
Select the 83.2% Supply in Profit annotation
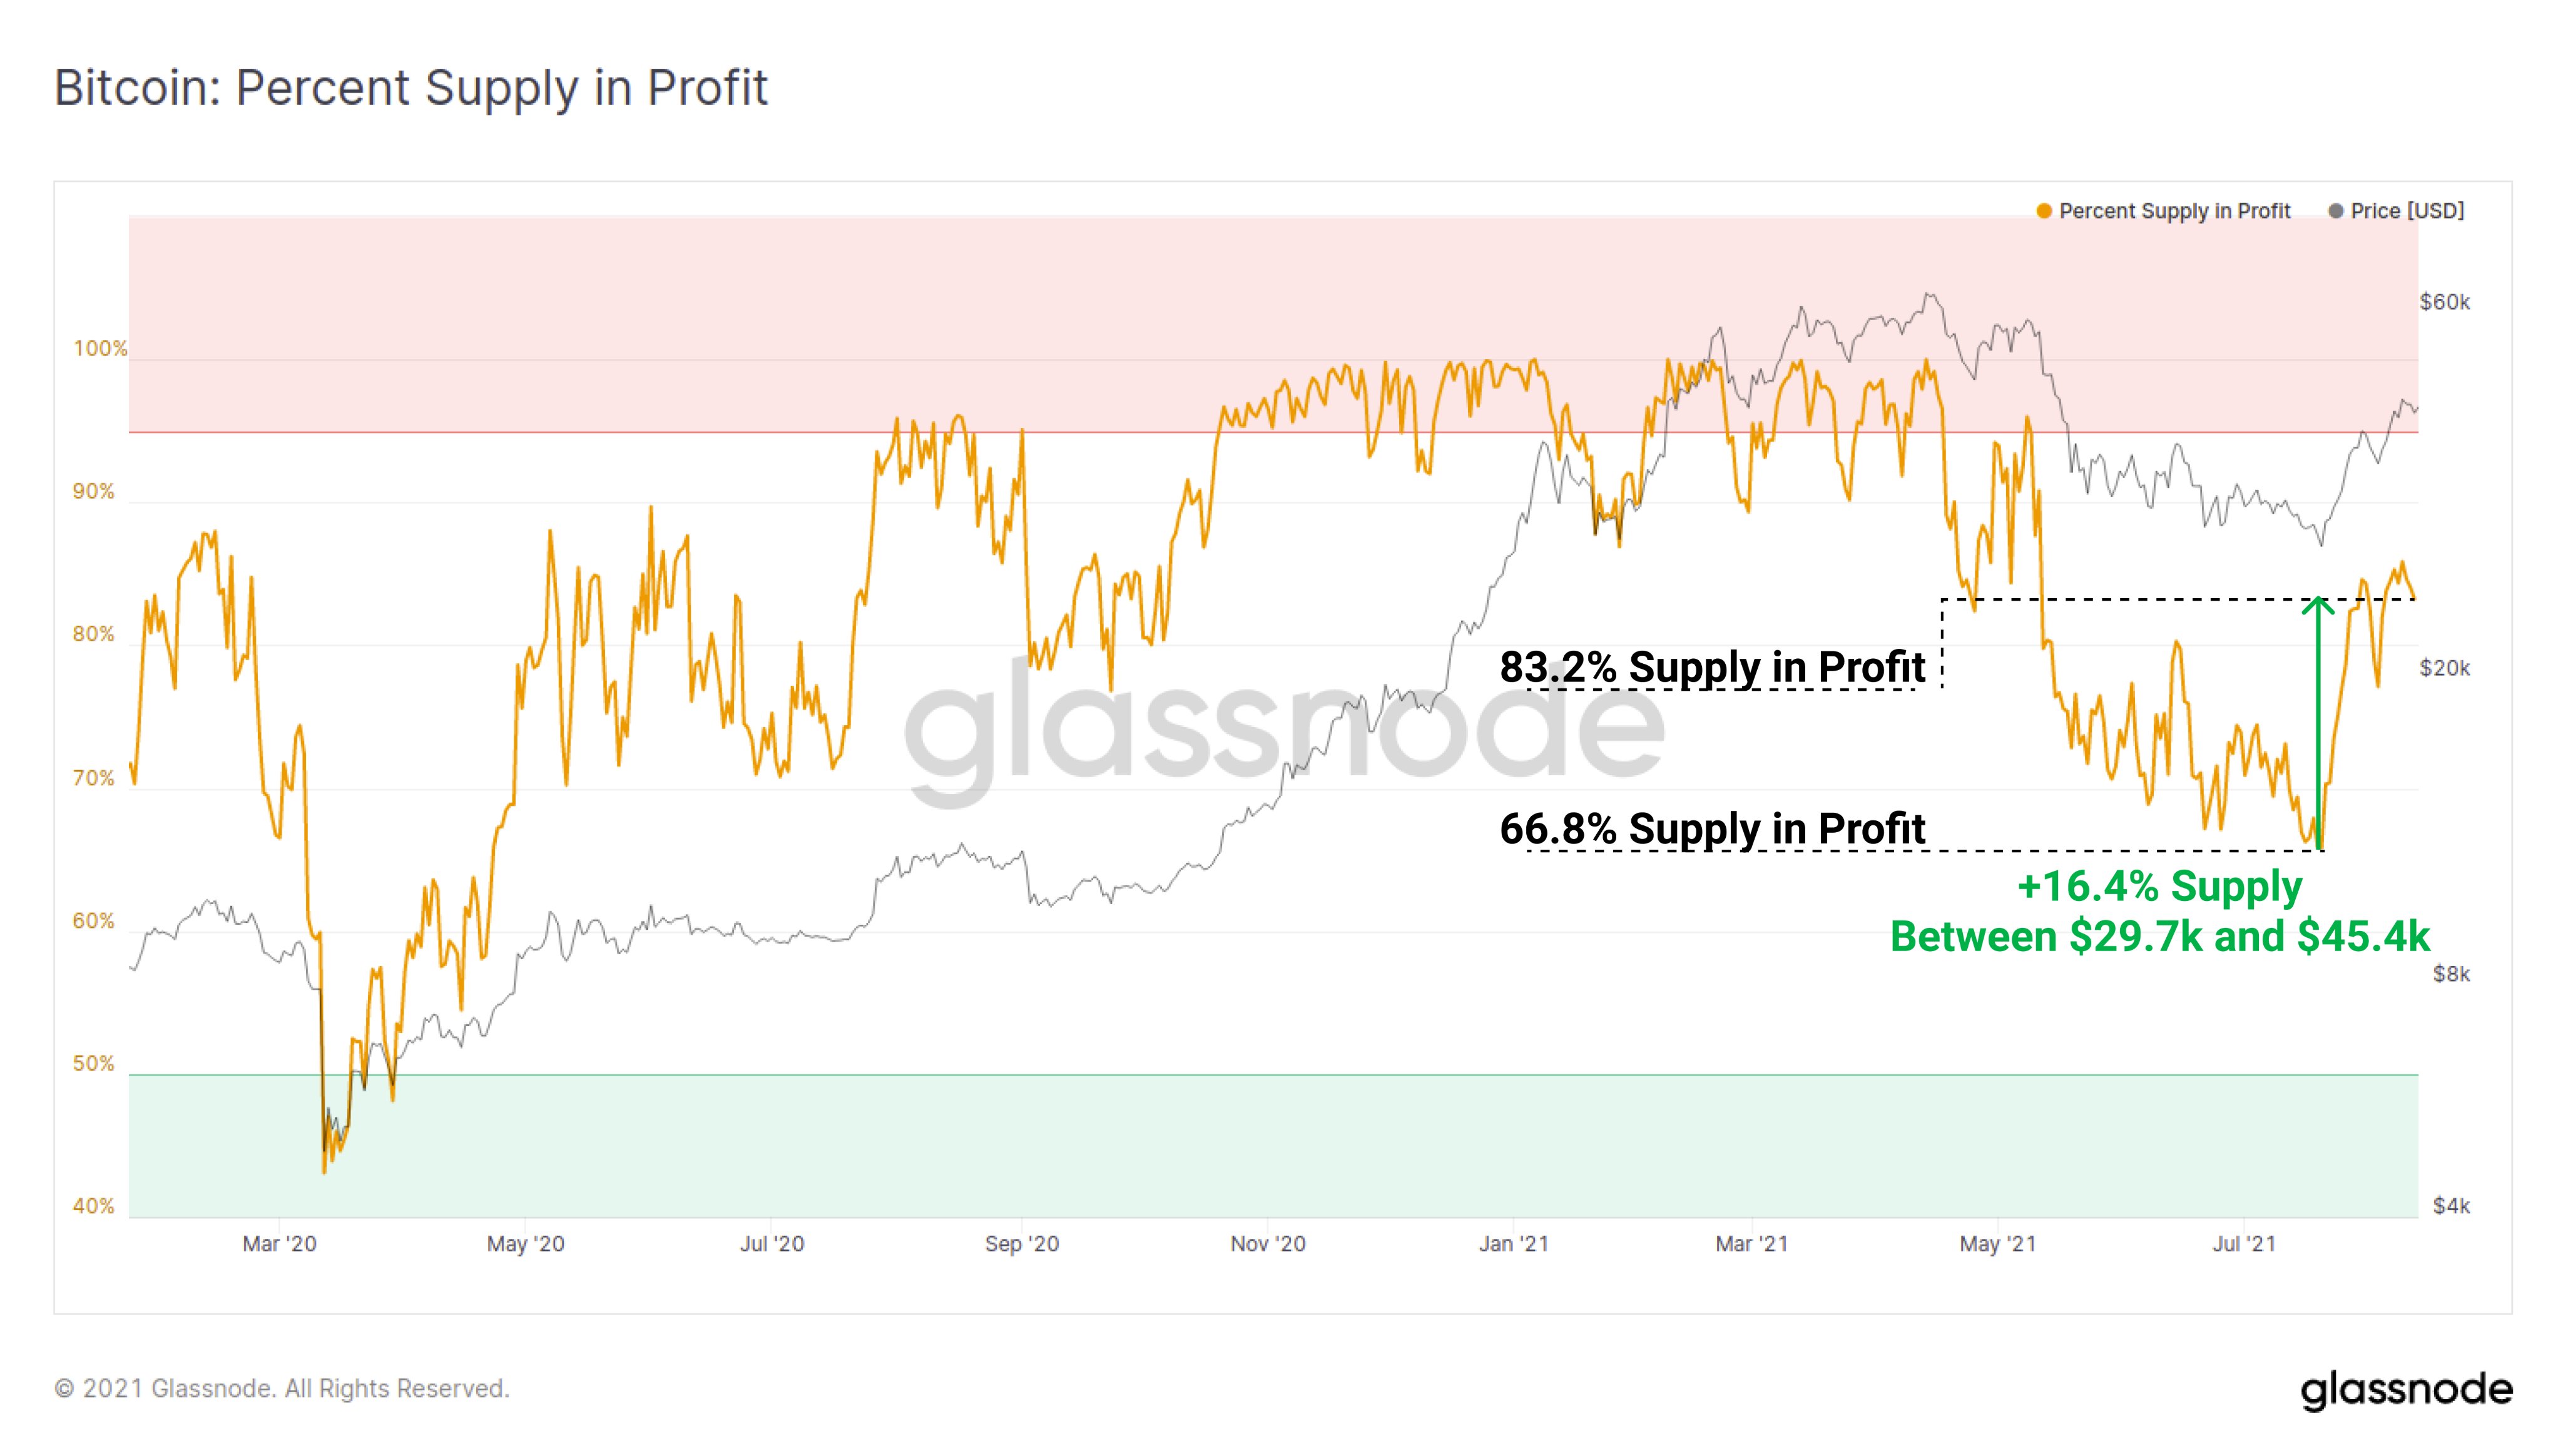pyautogui.click(x=1712, y=667)
